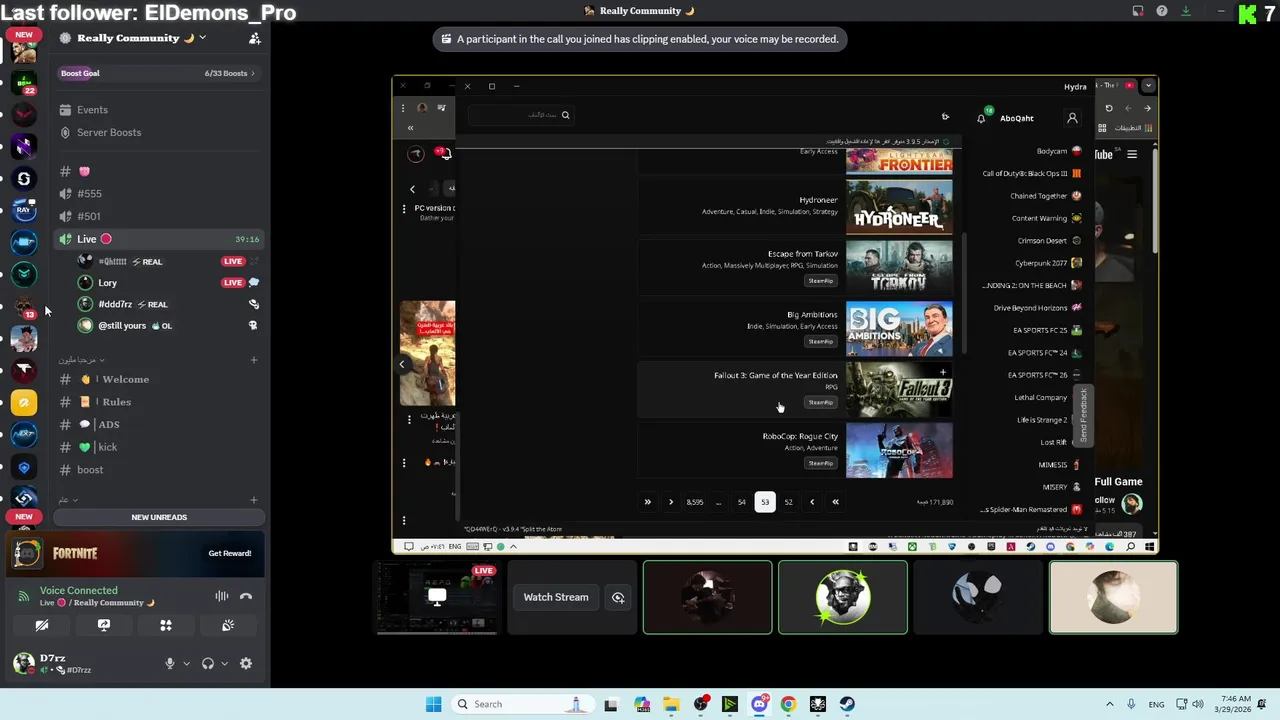Open File Explorer from taskbar
Image resolution: width=1280 pixels, height=720 pixels.
pyautogui.click(x=671, y=704)
